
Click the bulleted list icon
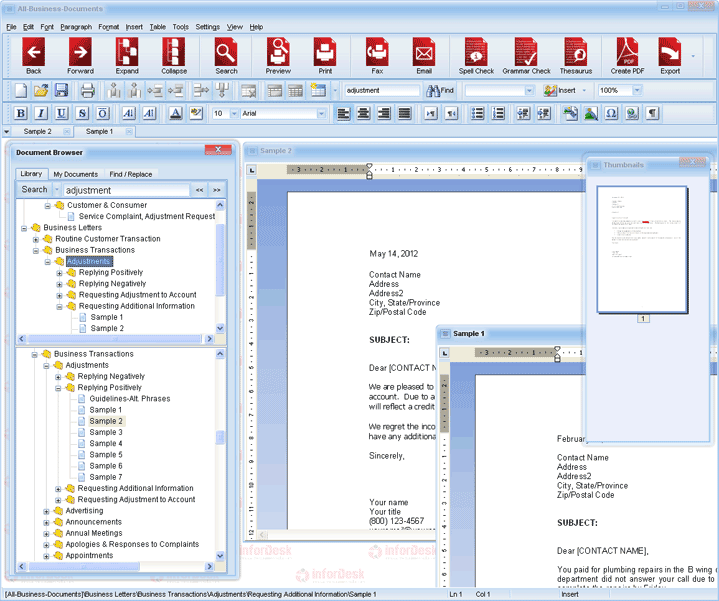[477, 113]
